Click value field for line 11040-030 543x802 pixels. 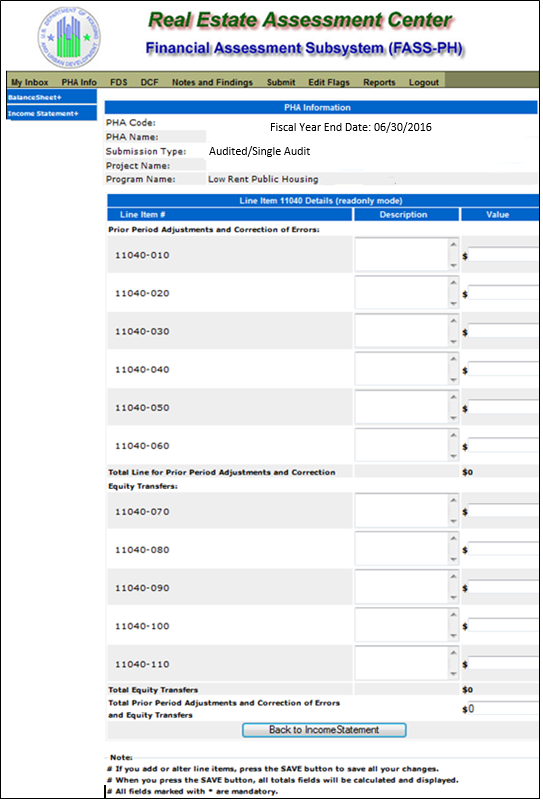[x=504, y=331]
